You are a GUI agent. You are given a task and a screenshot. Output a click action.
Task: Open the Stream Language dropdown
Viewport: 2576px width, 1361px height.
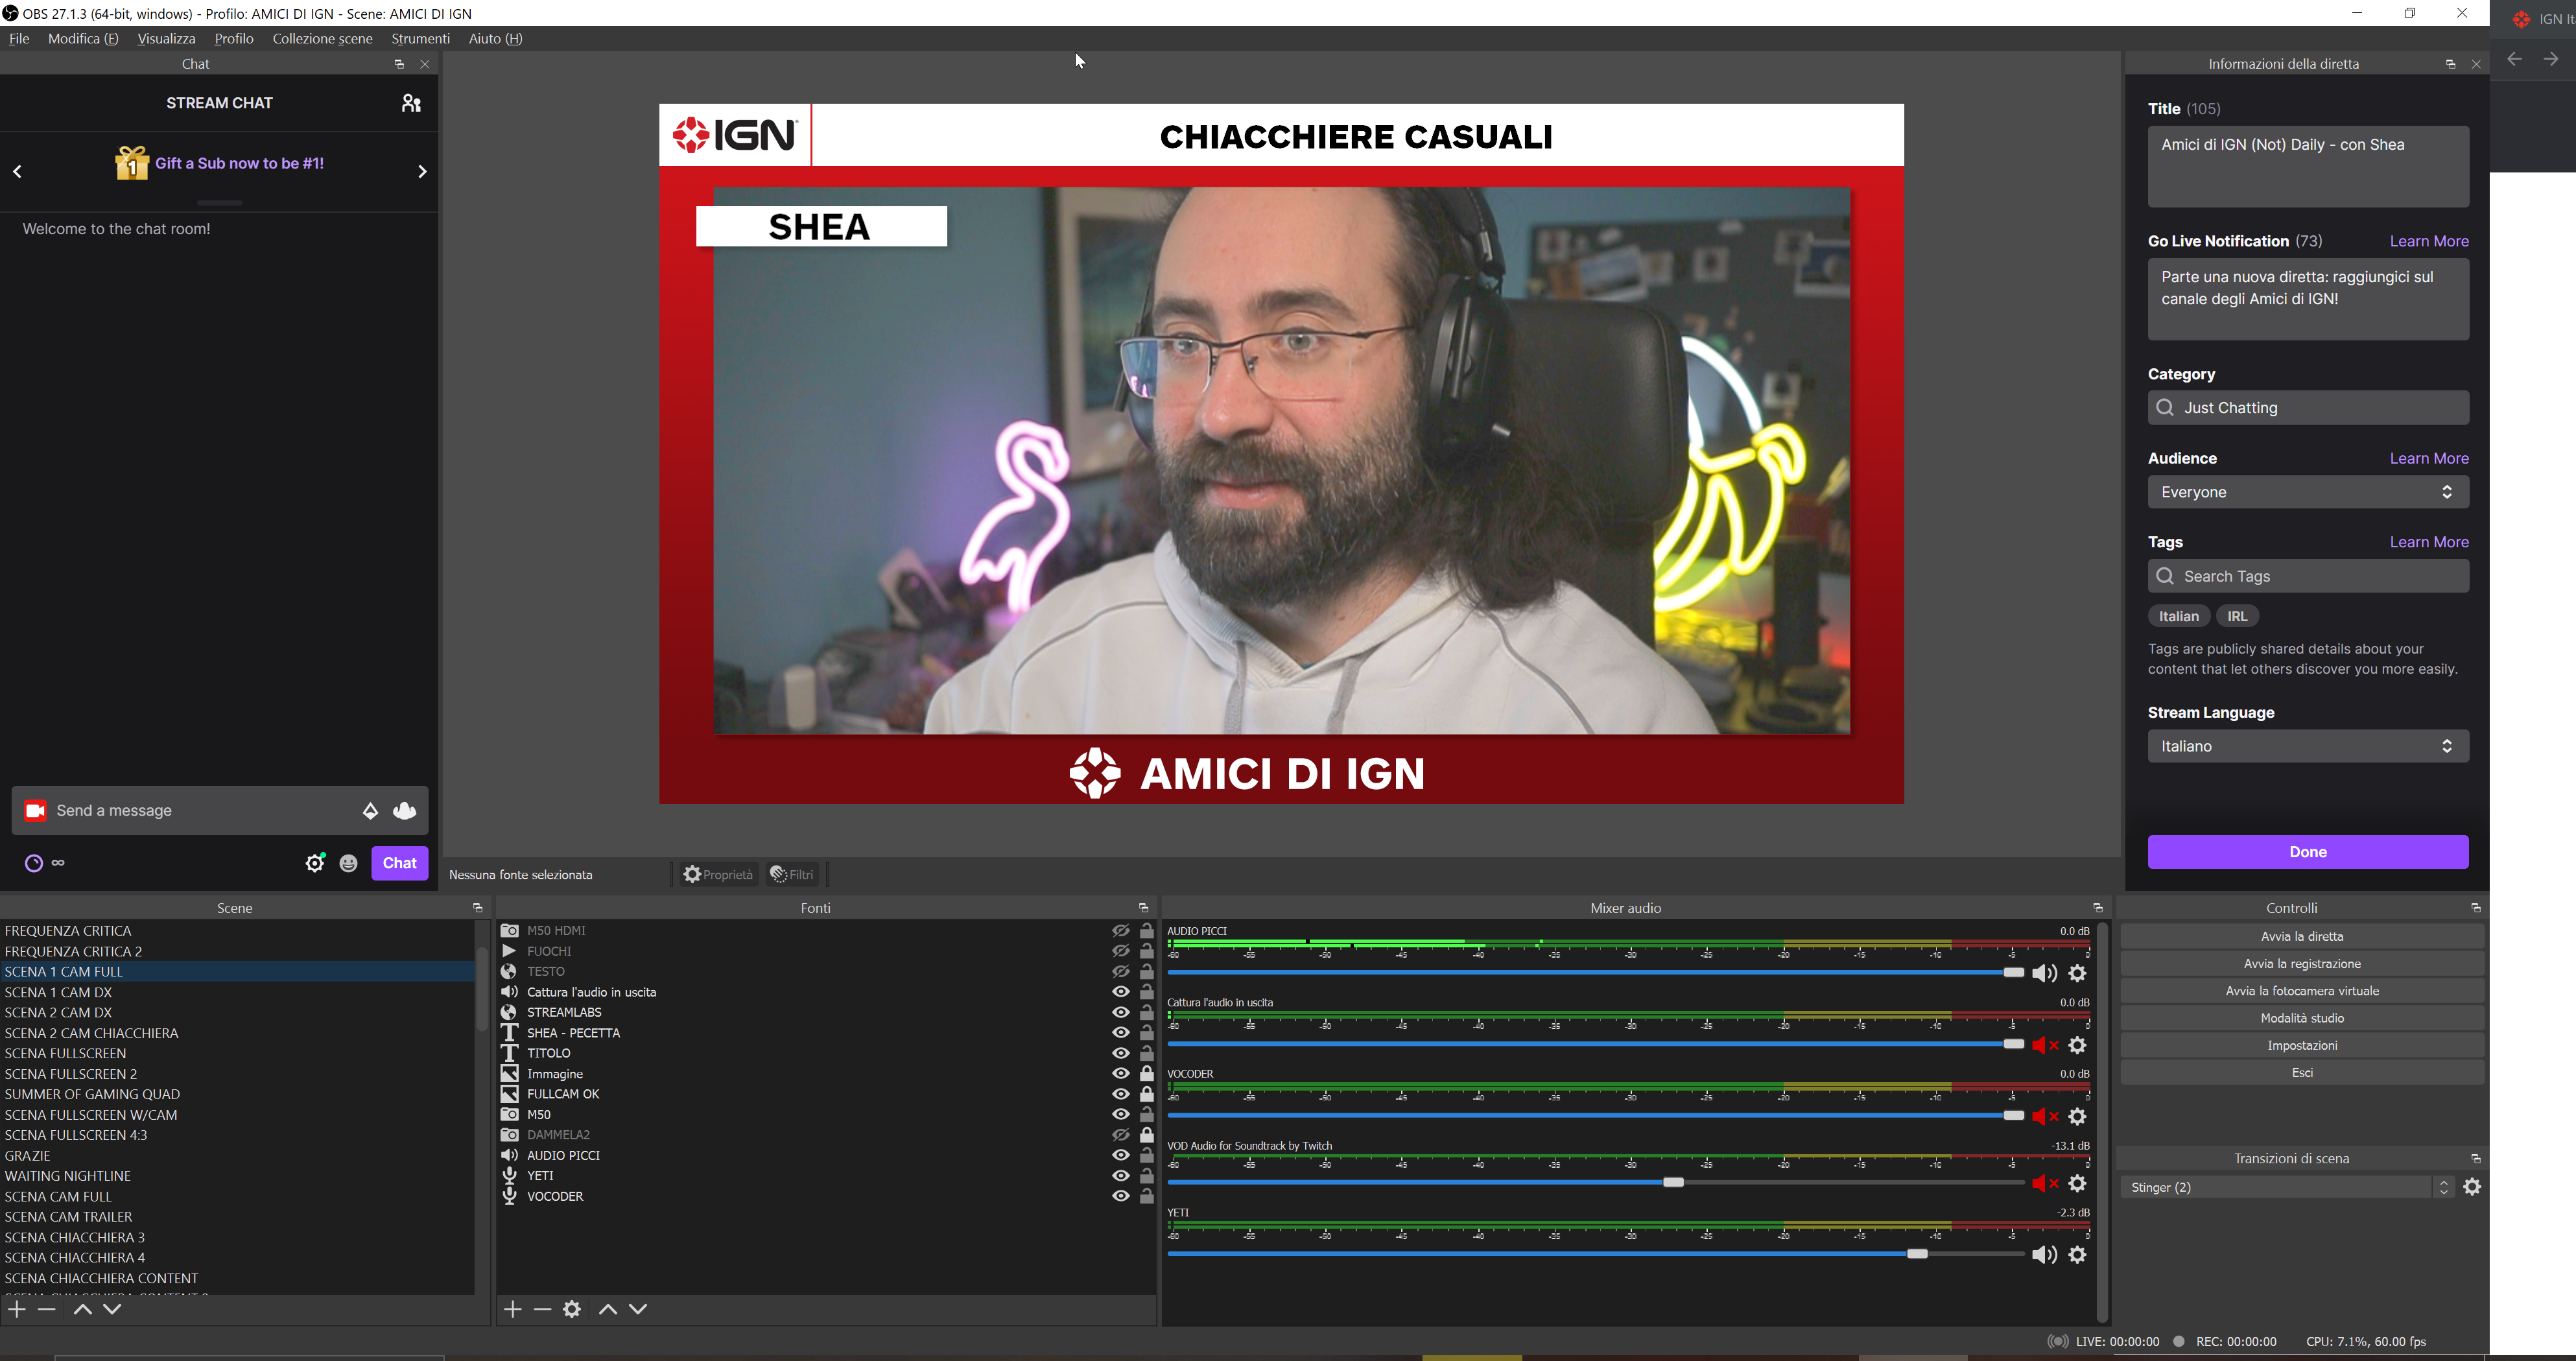pos(2308,746)
